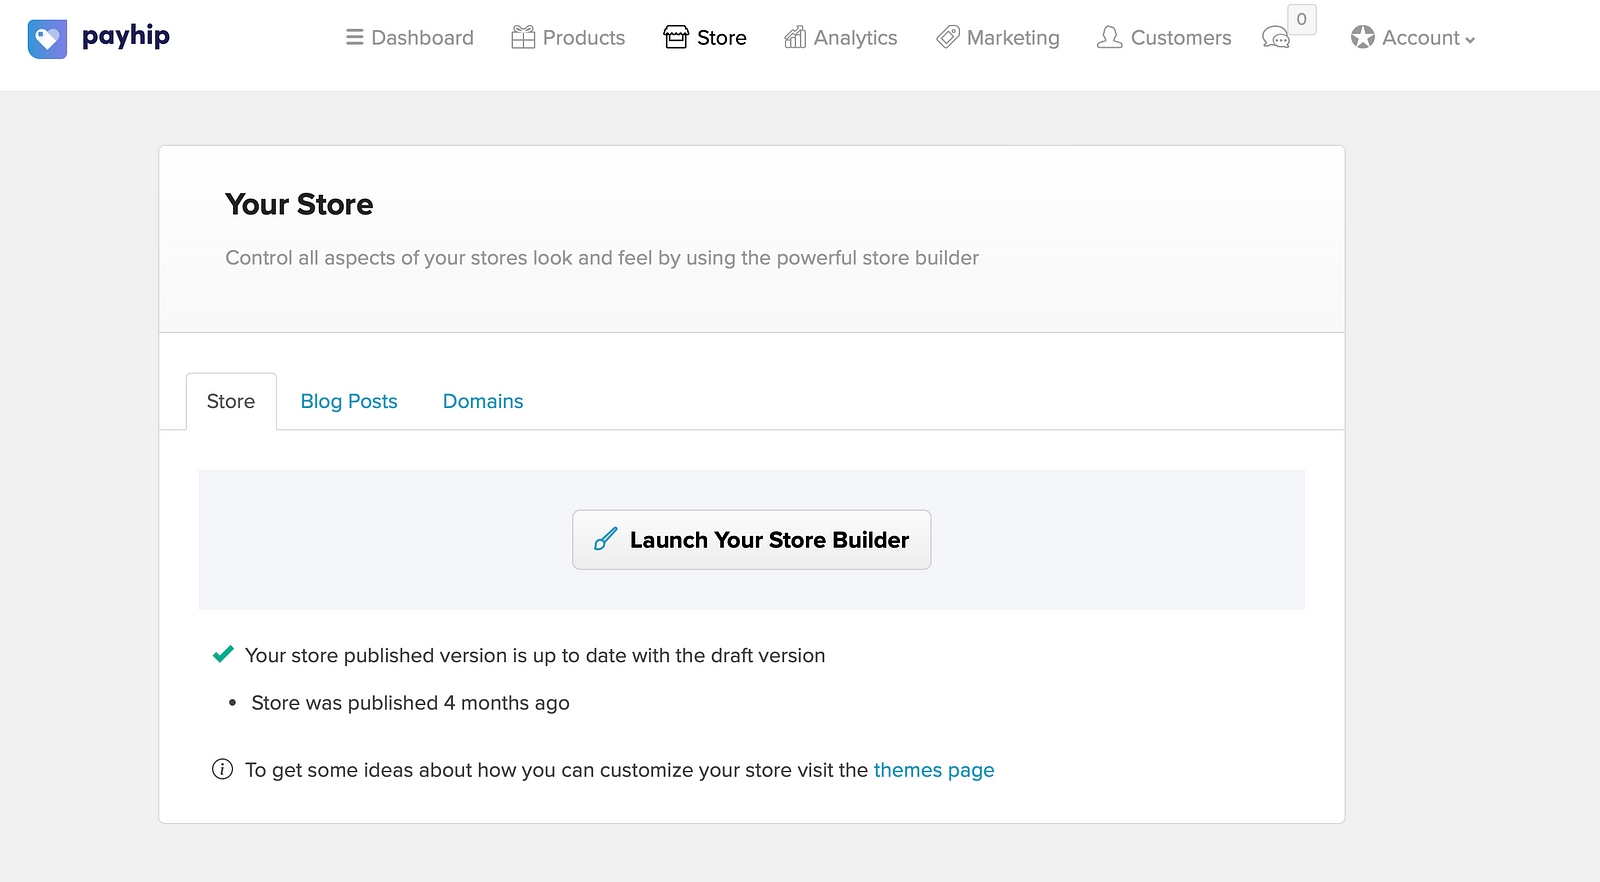Switch to the Blog Posts tab
This screenshot has width=1600, height=882.
[349, 401]
